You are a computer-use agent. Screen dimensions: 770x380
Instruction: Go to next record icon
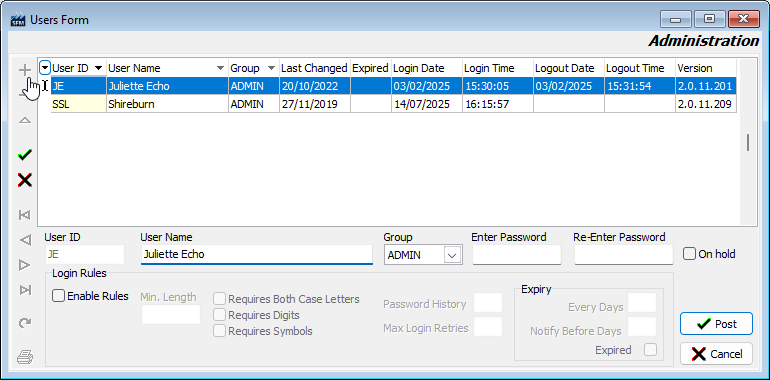25,266
